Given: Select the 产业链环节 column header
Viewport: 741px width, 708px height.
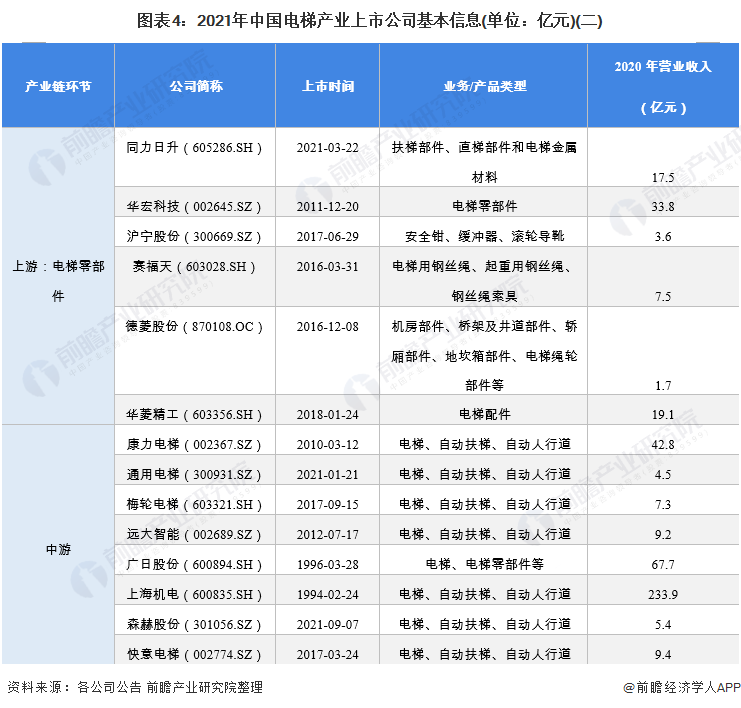Looking at the screenshot, I should tap(58, 86).
